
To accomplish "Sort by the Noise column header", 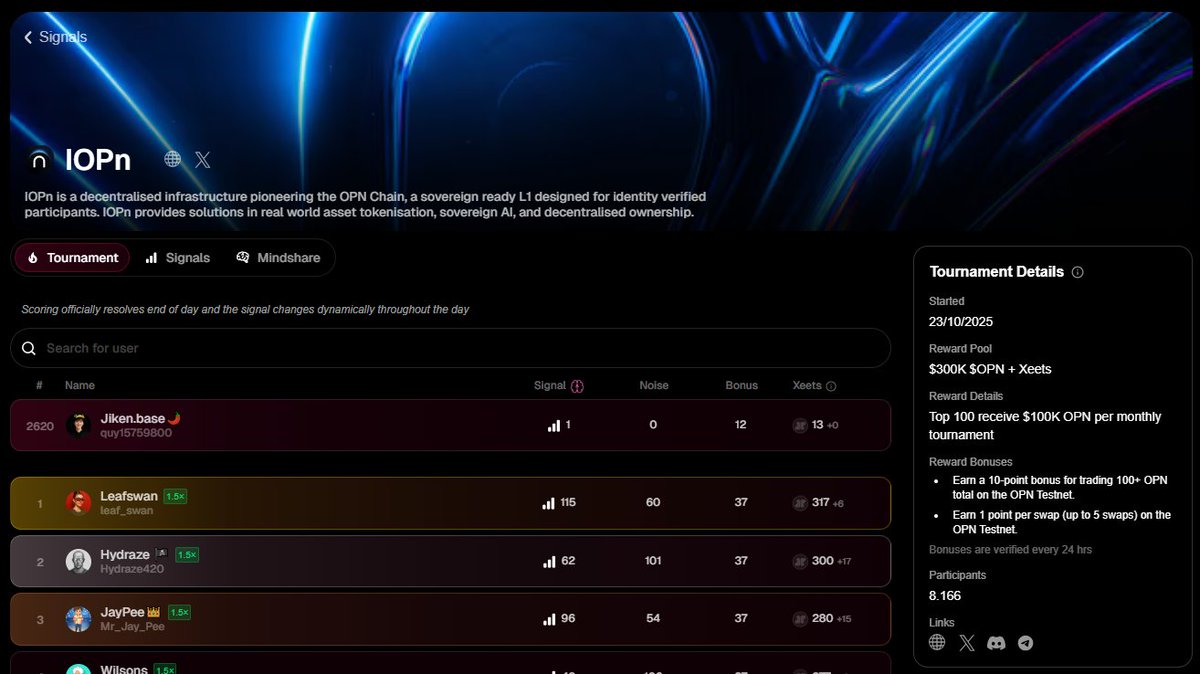I will click(x=654, y=385).
